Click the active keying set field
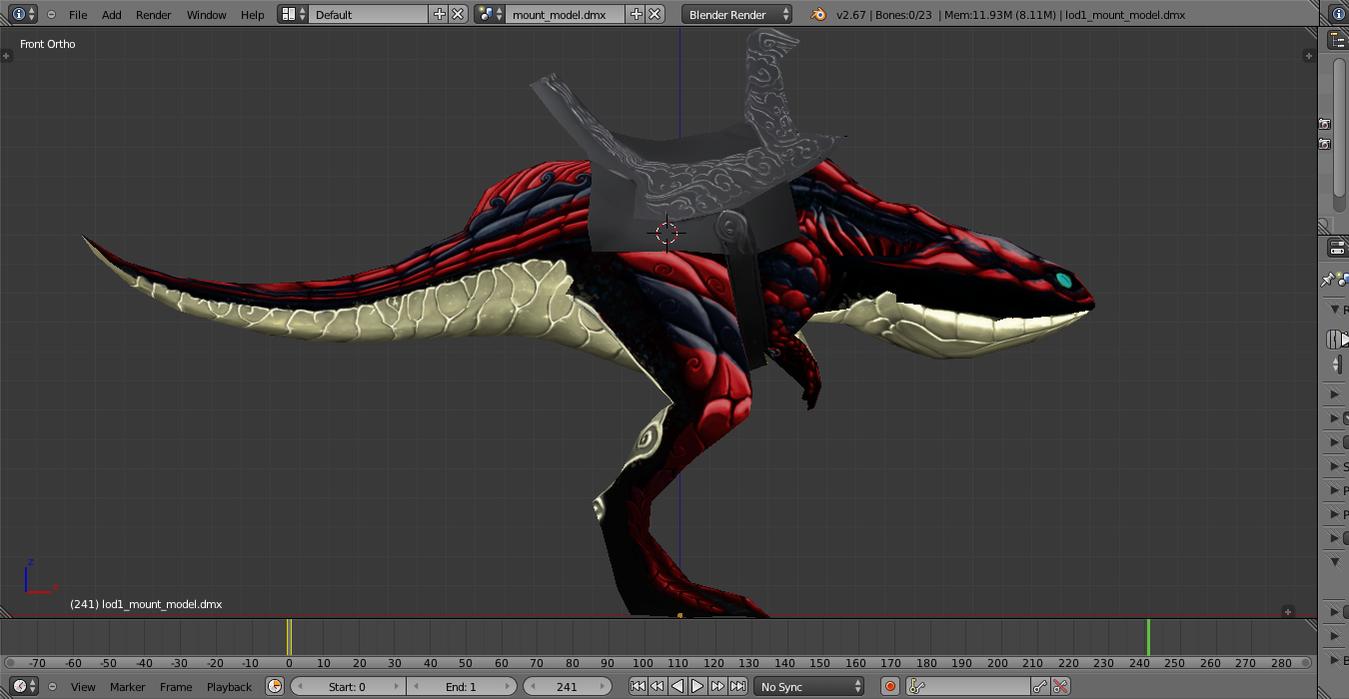Screen dimensions: 1349x699 (x=968, y=686)
